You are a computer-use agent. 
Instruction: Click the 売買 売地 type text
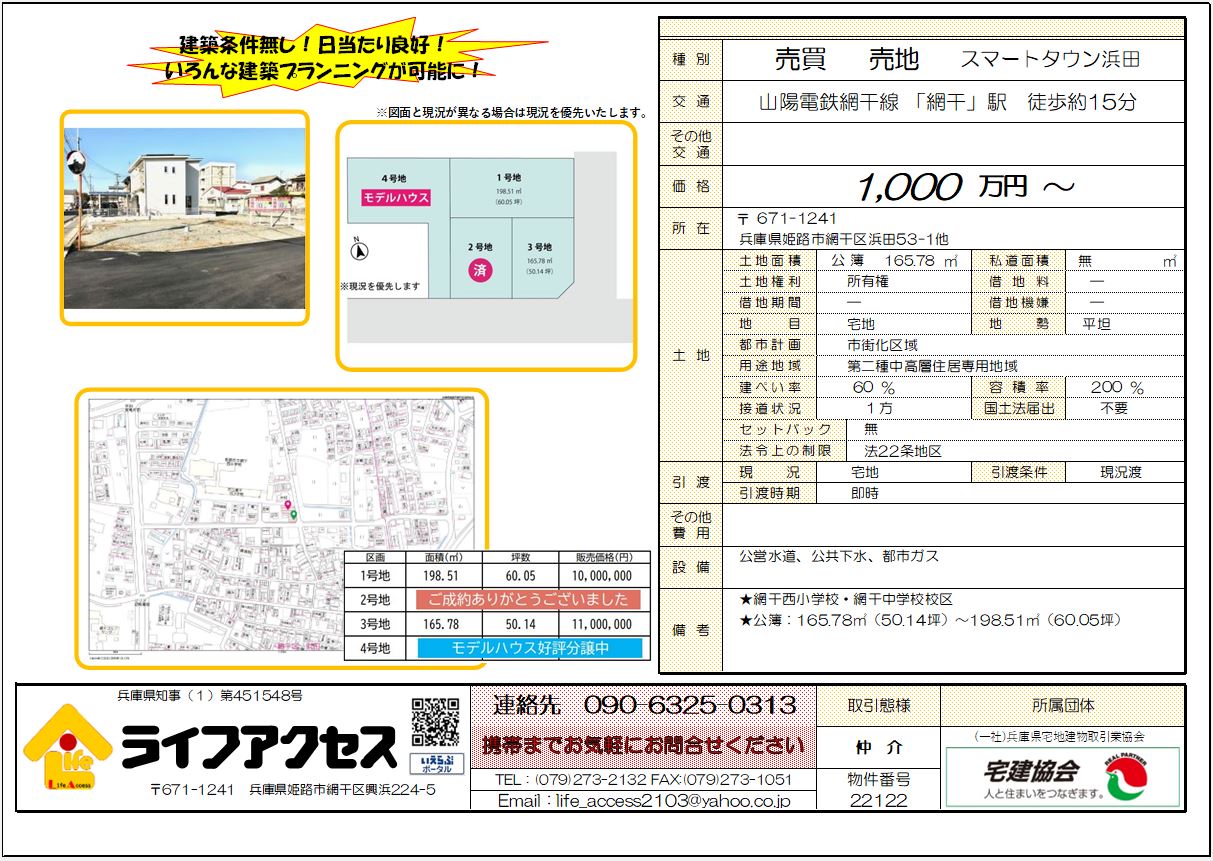[846, 59]
